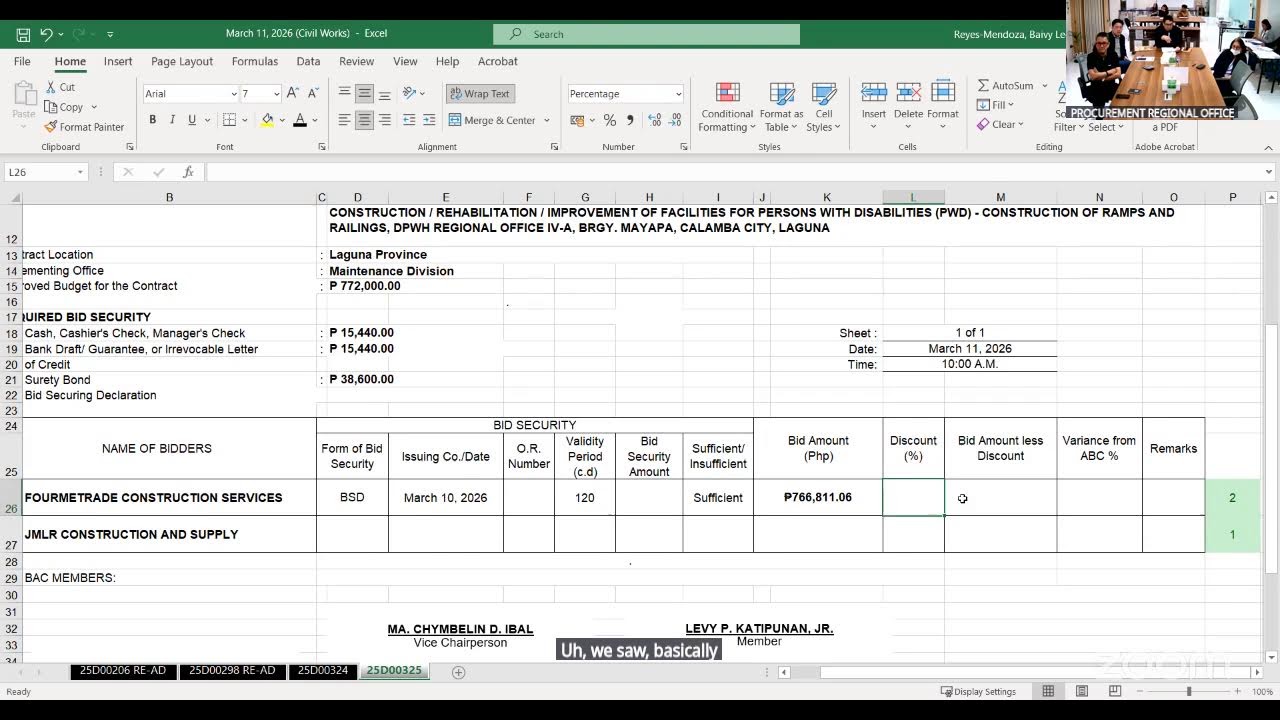Switch to Page Layout view in status bar
This screenshot has height=720, width=1280.
1082,691
